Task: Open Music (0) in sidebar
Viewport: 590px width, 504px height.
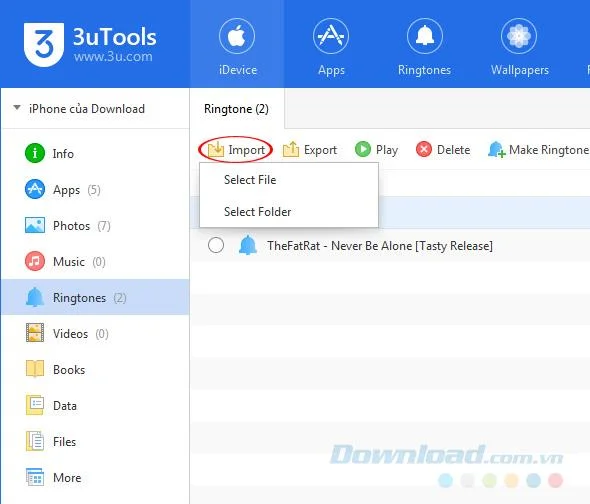Action: point(95,261)
